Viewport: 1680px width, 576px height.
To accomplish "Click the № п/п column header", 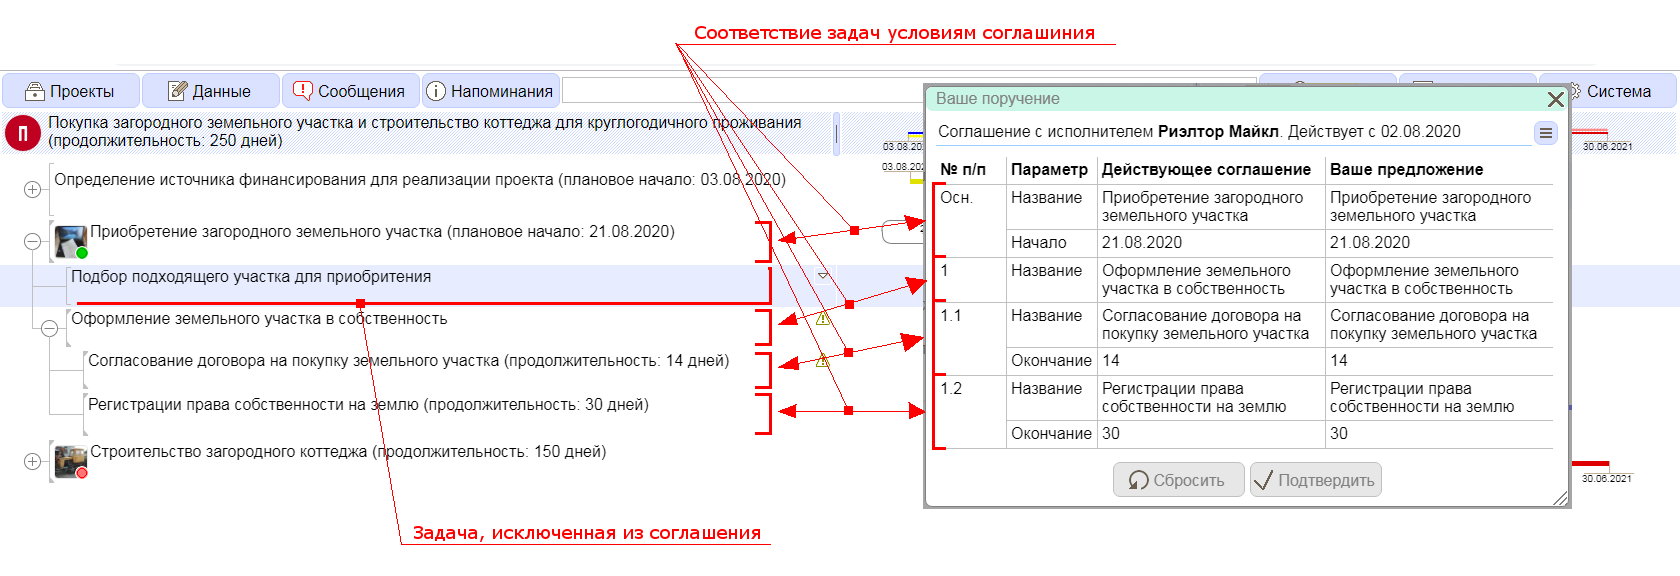I will [963, 170].
